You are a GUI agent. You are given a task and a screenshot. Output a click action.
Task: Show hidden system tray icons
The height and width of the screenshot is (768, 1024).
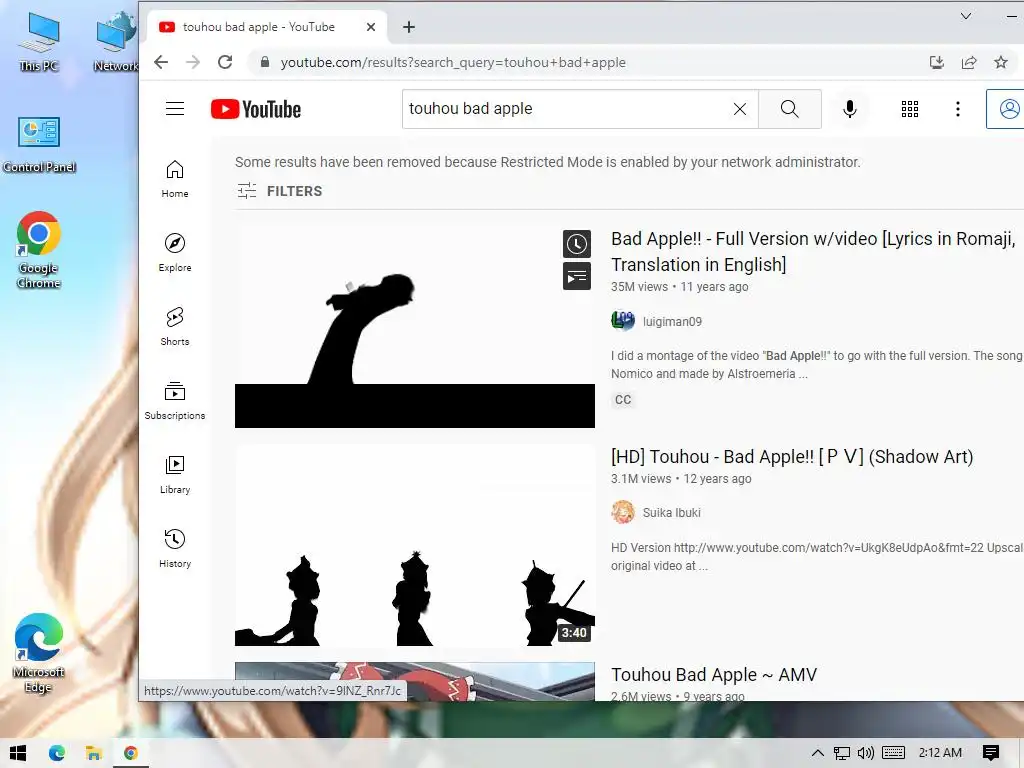pos(818,753)
